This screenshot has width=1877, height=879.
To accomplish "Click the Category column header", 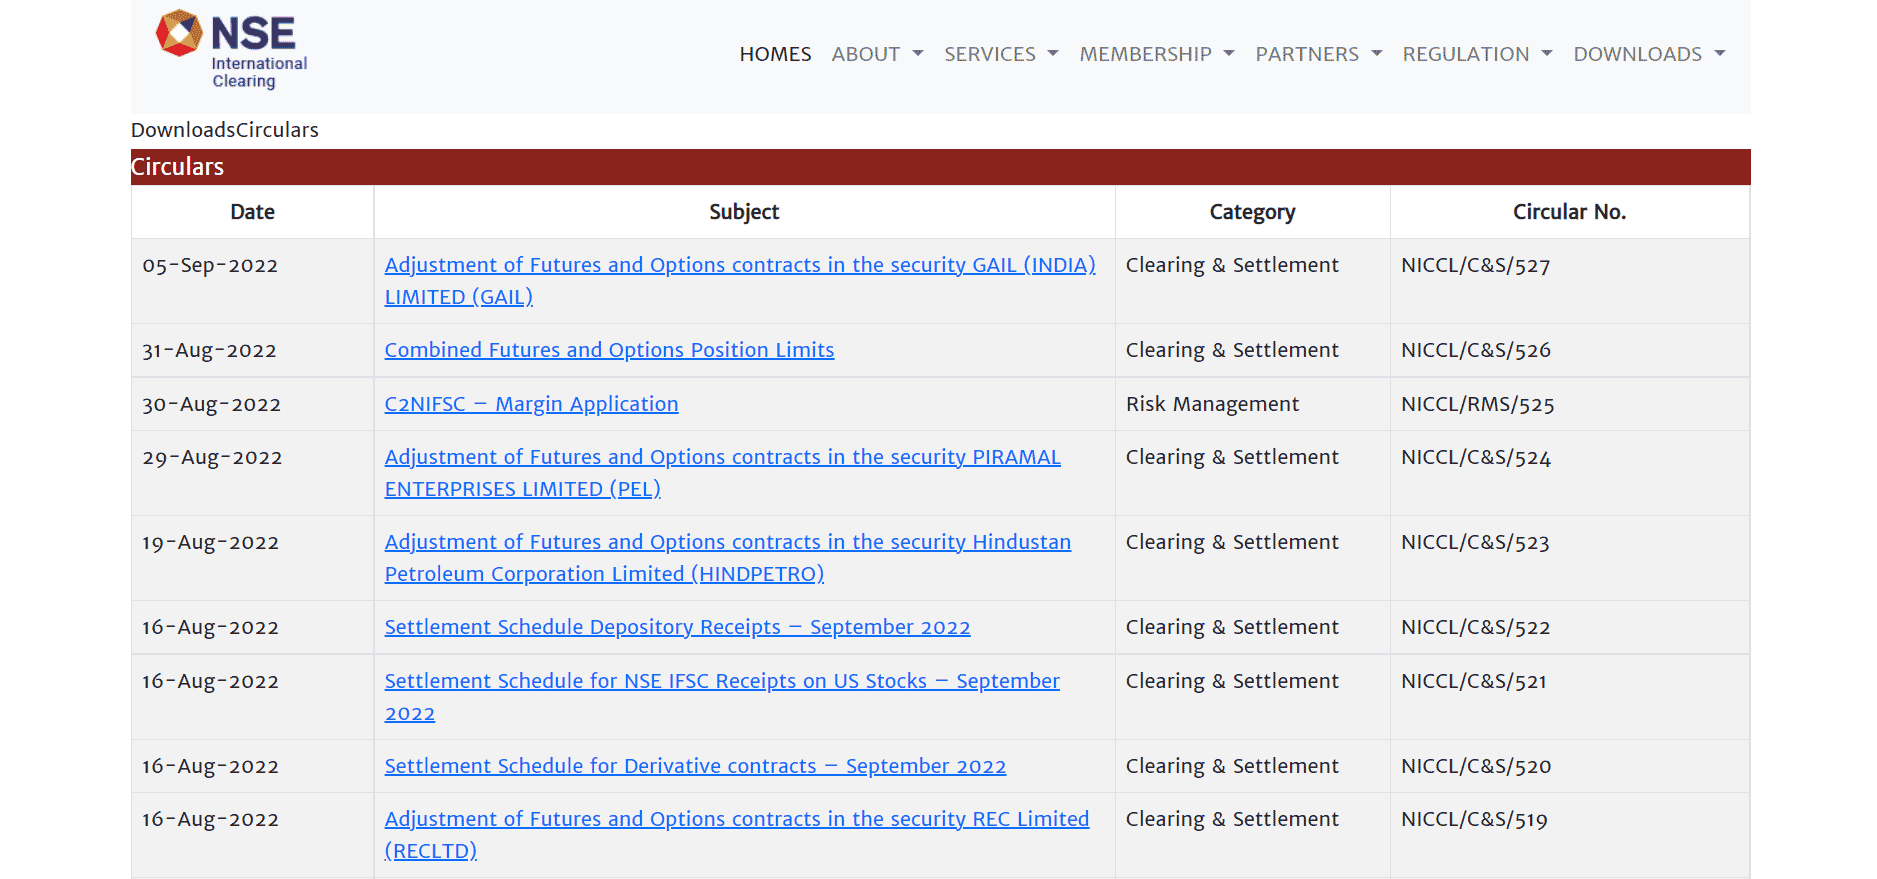I will pos(1252,212).
